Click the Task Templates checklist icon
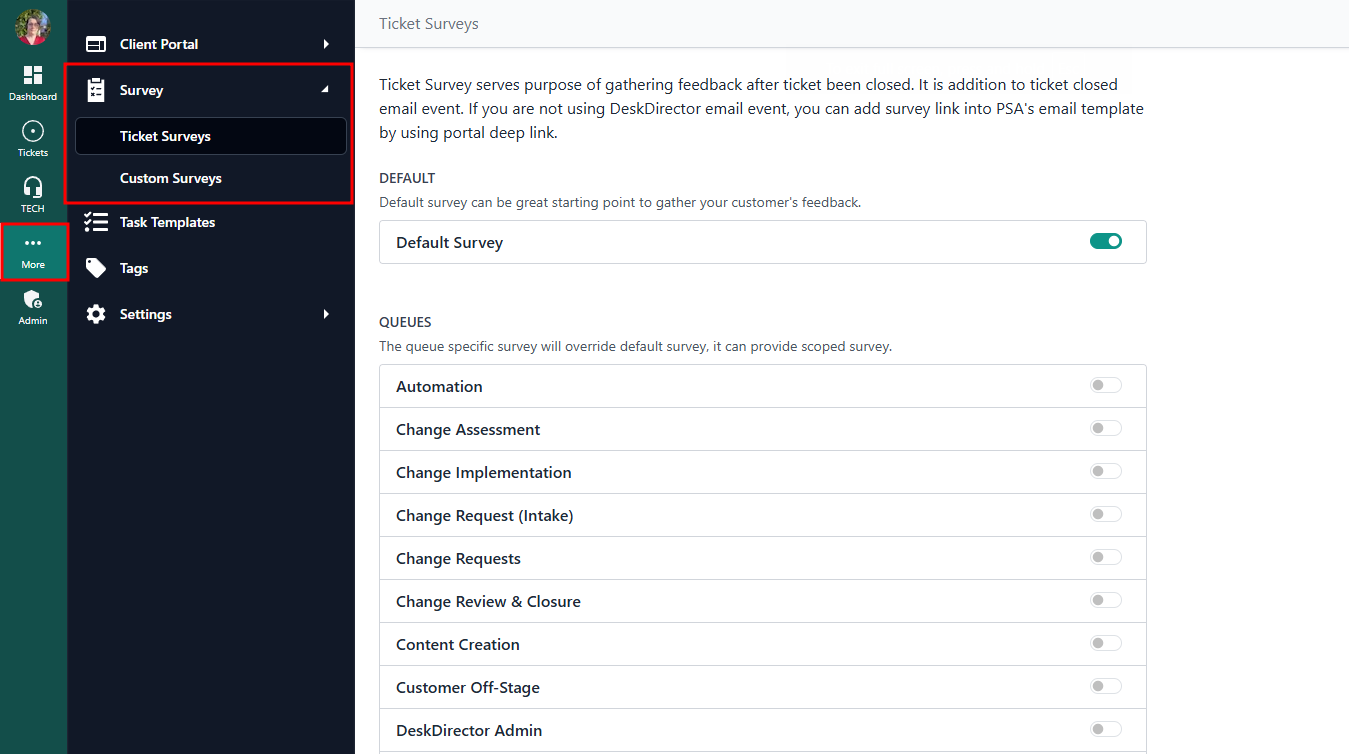The image size is (1349, 754). [96, 222]
